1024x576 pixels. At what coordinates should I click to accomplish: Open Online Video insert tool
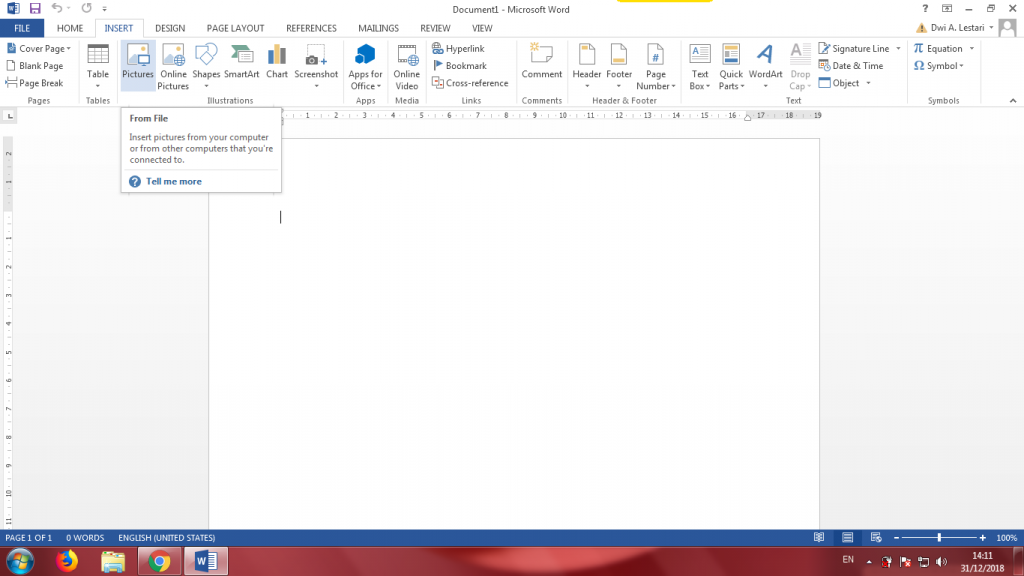(x=407, y=66)
